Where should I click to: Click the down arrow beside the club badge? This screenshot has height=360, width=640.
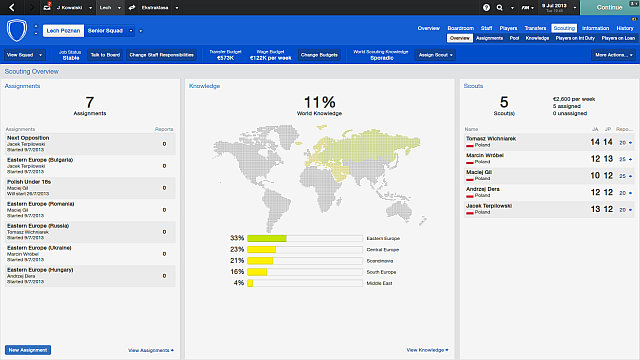[x=36, y=33]
